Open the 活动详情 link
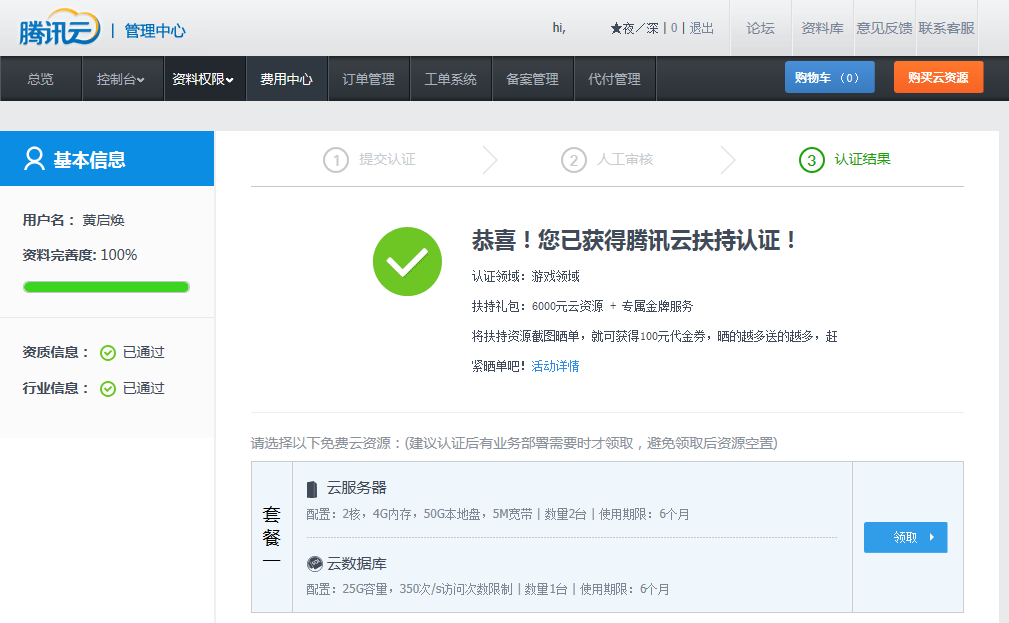The height and width of the screenshot is (623, 1009). pyautogui.click(x=555, y=366)
